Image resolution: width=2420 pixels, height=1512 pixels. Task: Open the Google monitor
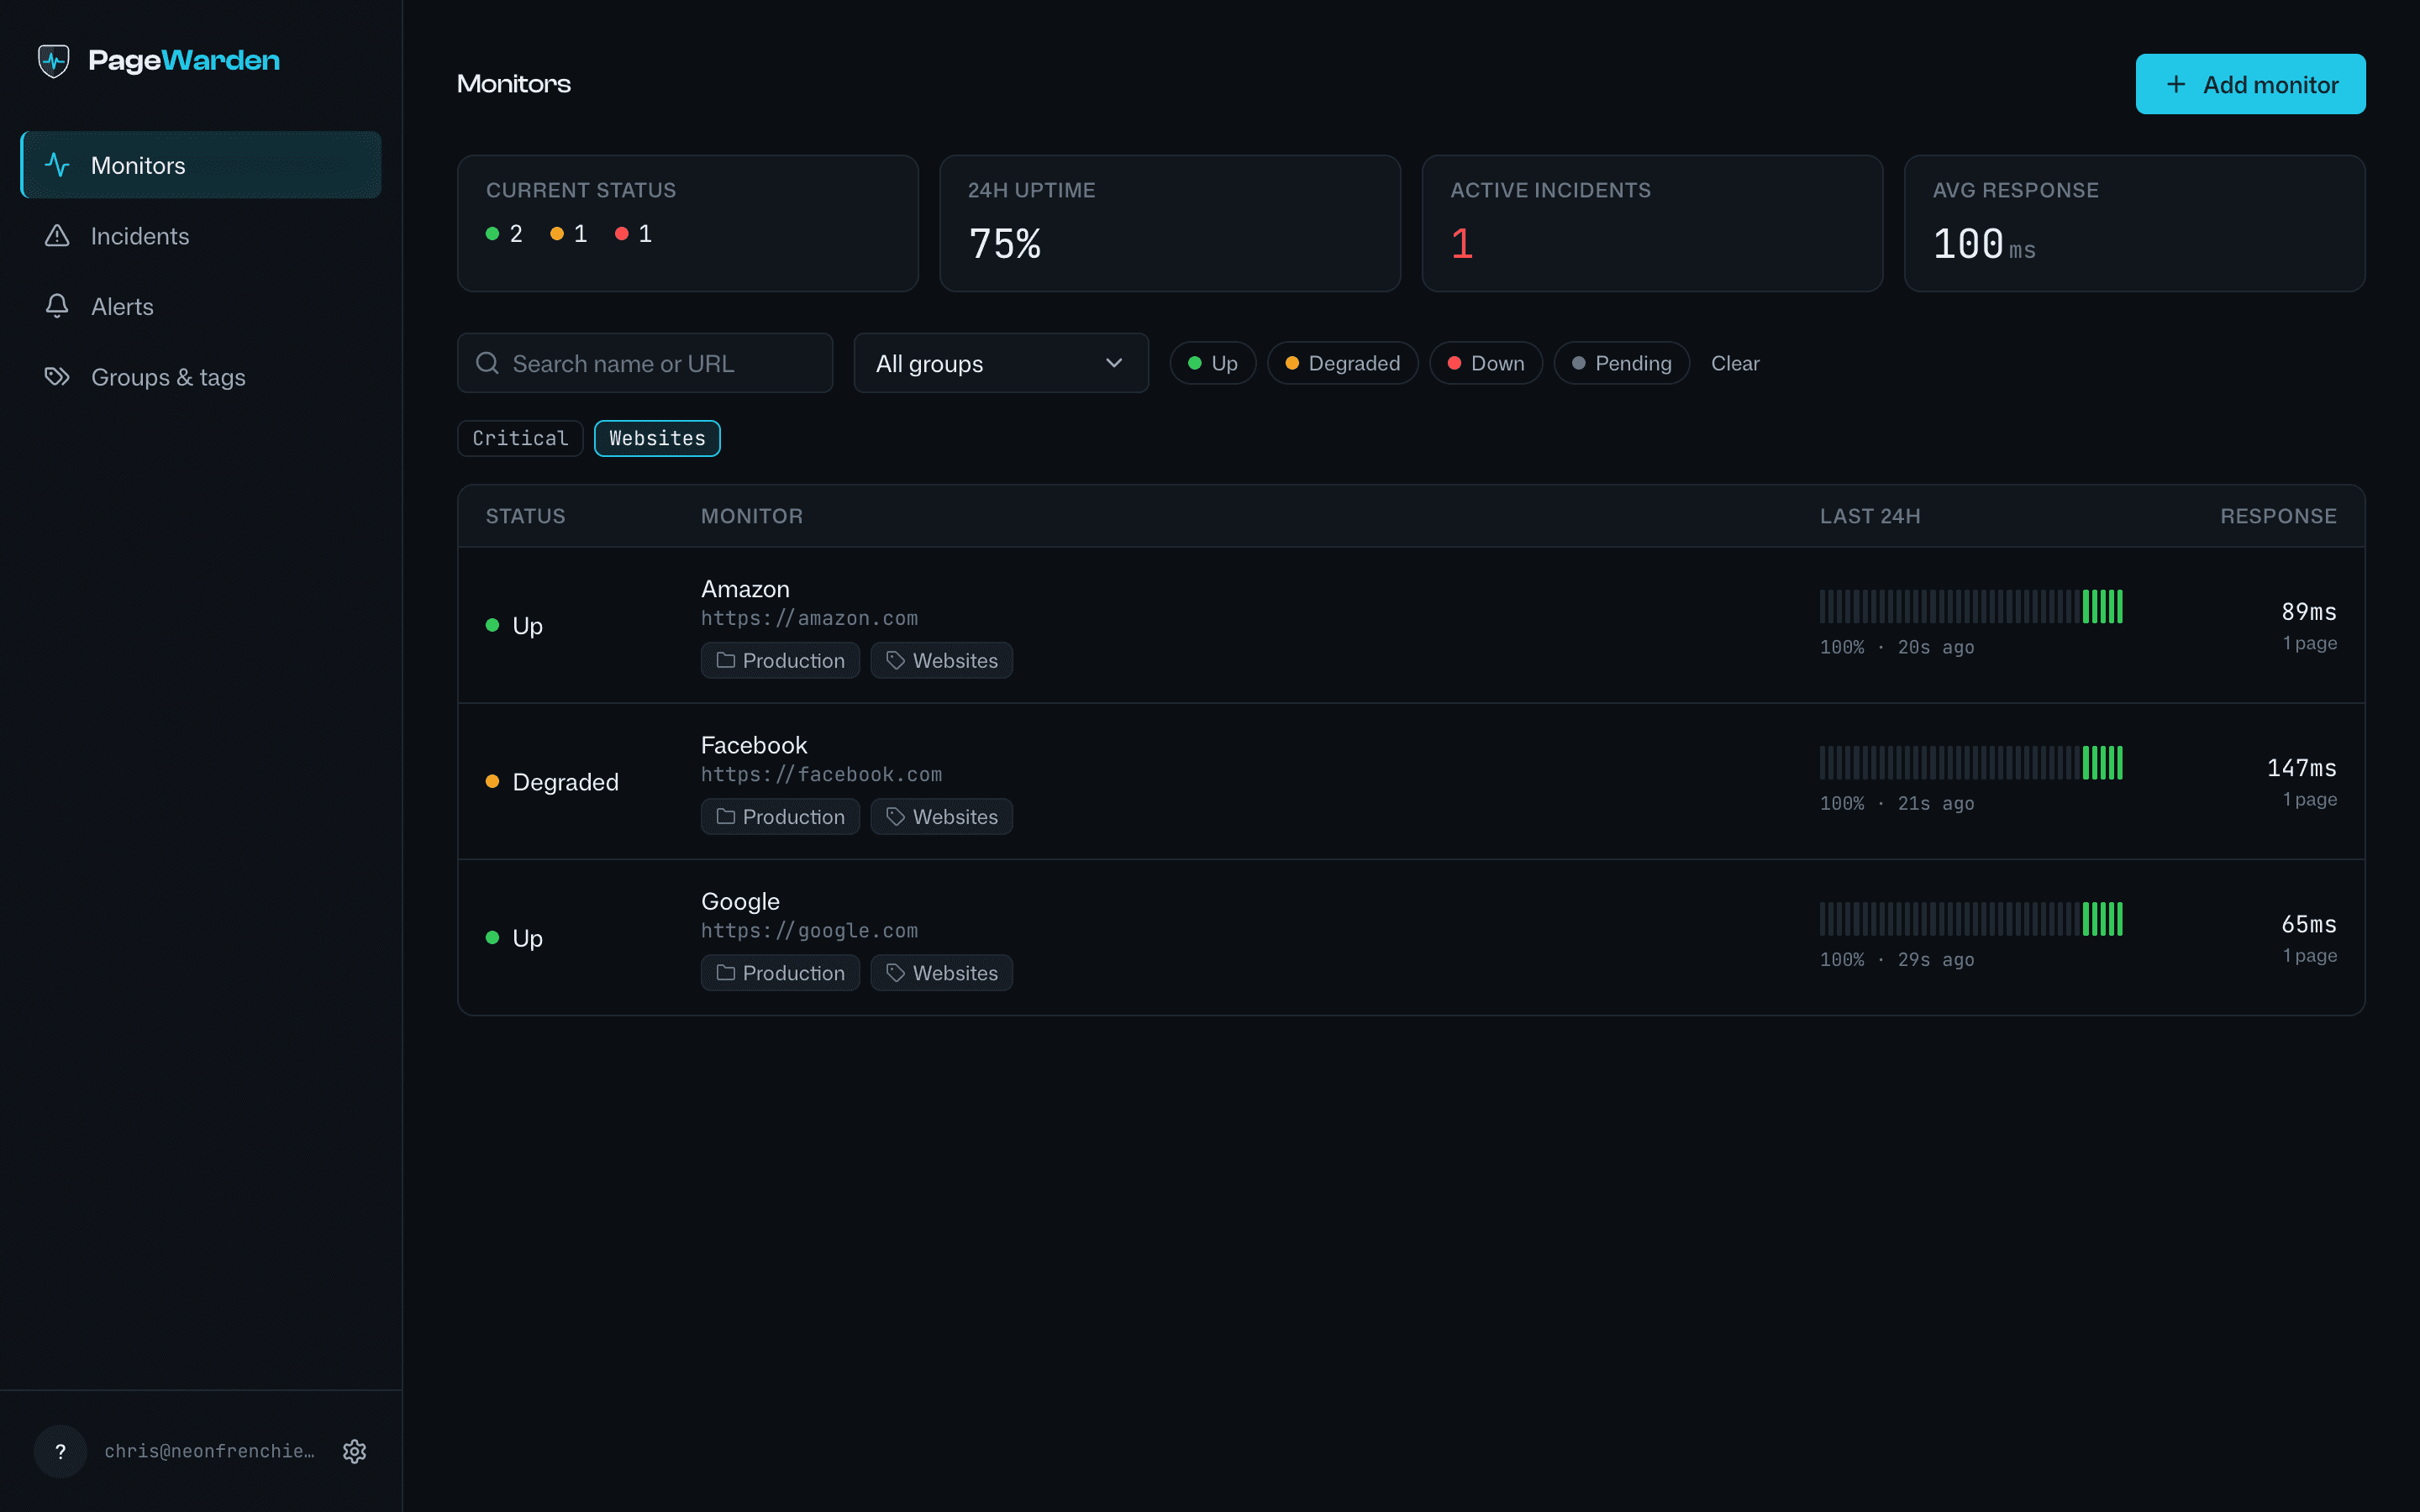point(740,901)
